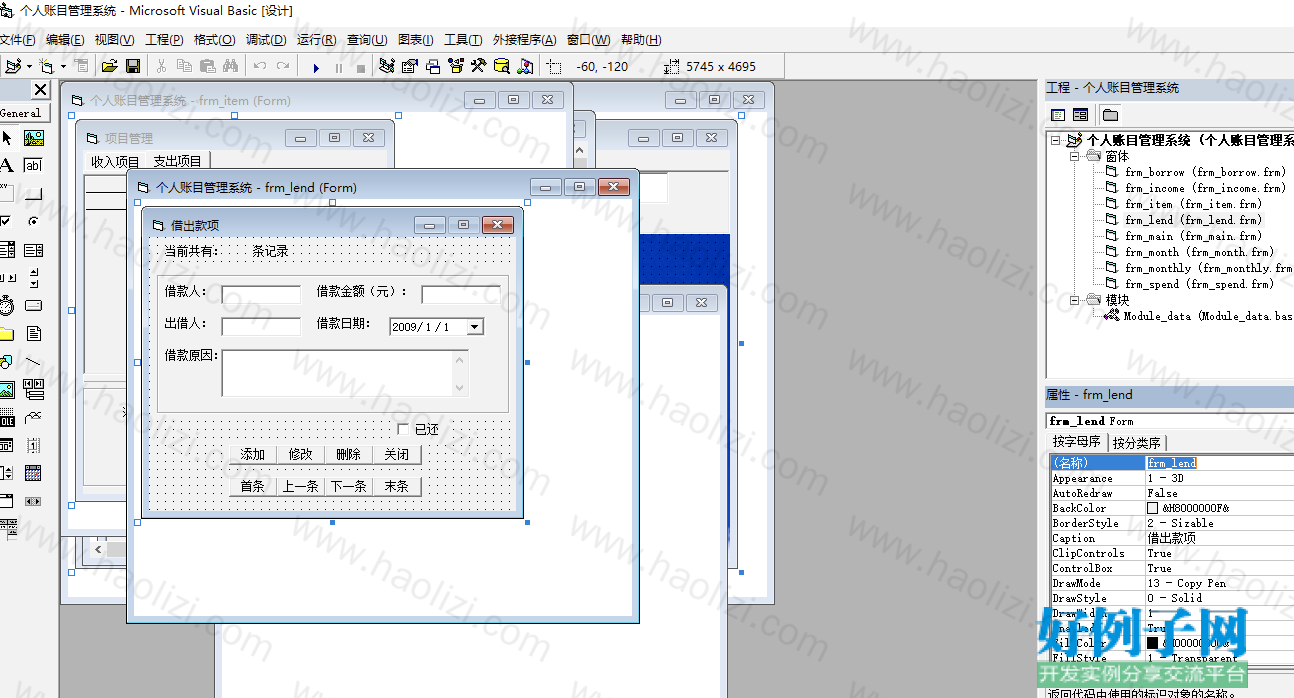The height and width of the screenshot is (698, 1294).
Task: Click the Break pause toolbar button
Action: tap(339, 68)
